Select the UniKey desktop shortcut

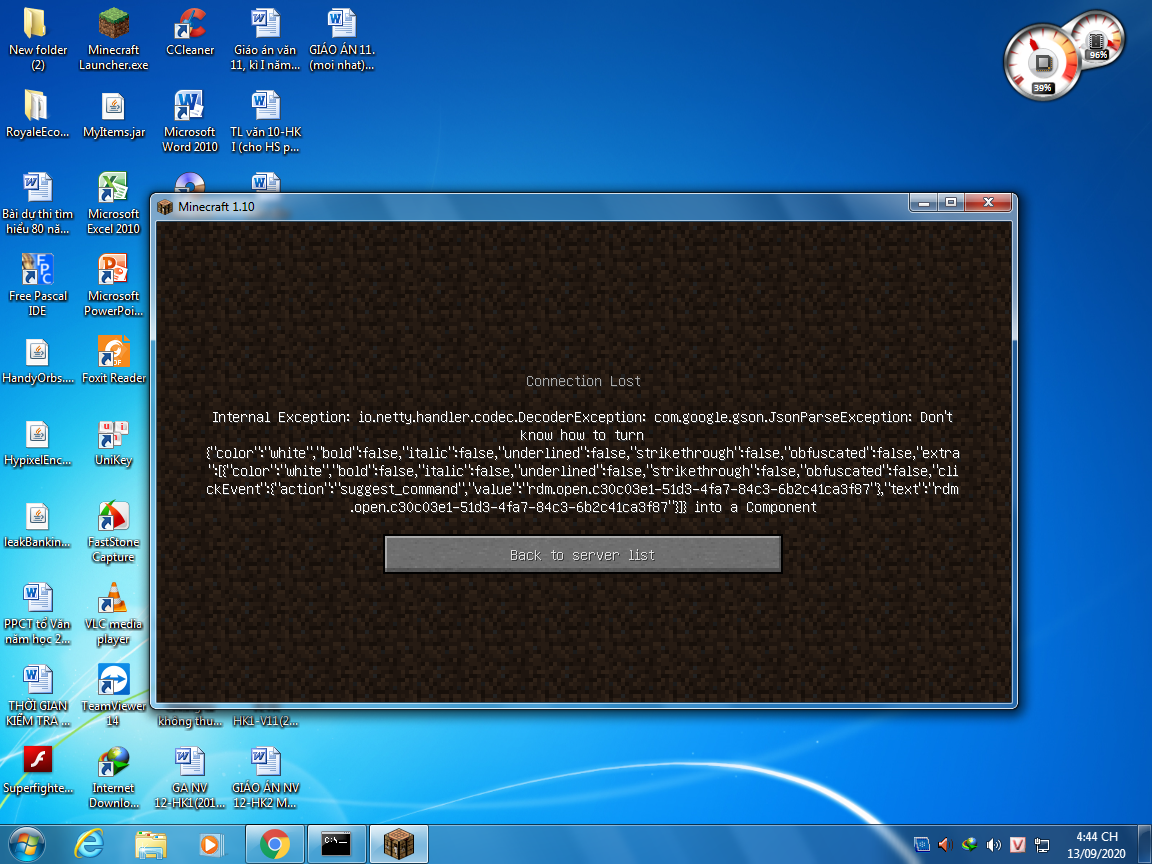(x=114, y=443)
